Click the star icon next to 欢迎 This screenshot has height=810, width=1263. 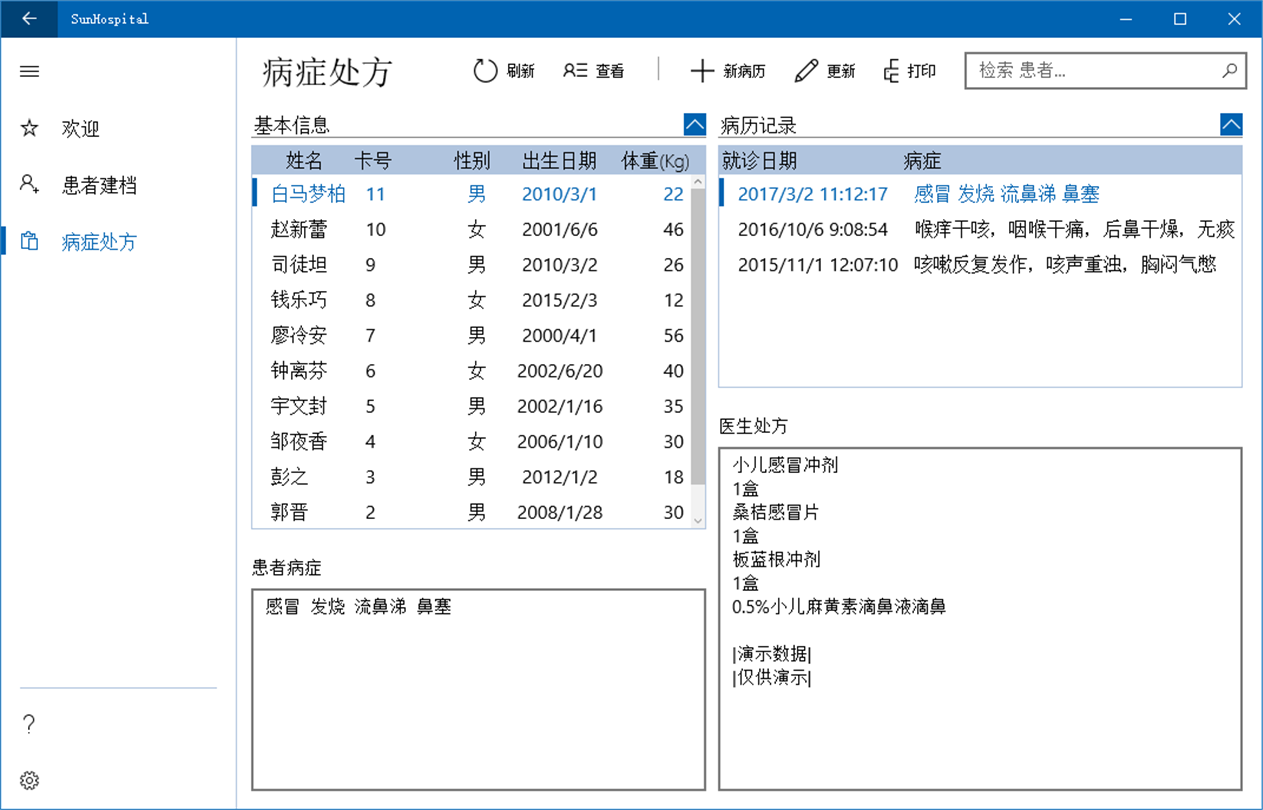[x=29, y=128]
